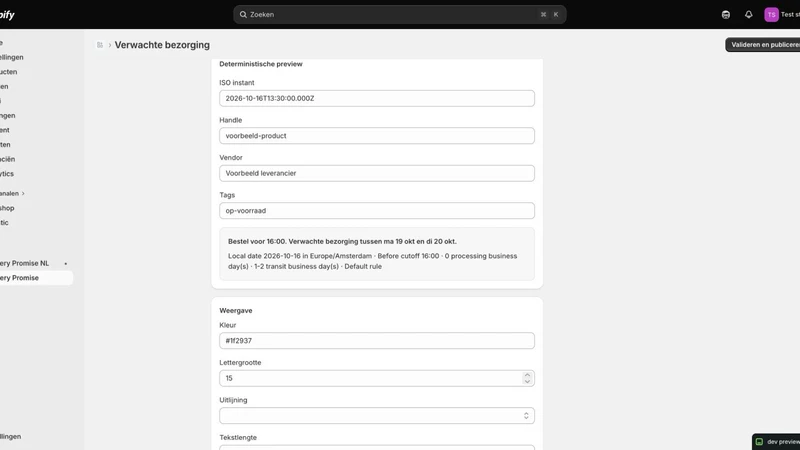Expand the sales channels chevron in sidebar
This screenshot has width=800, height=450.
(x=23, y=193)
